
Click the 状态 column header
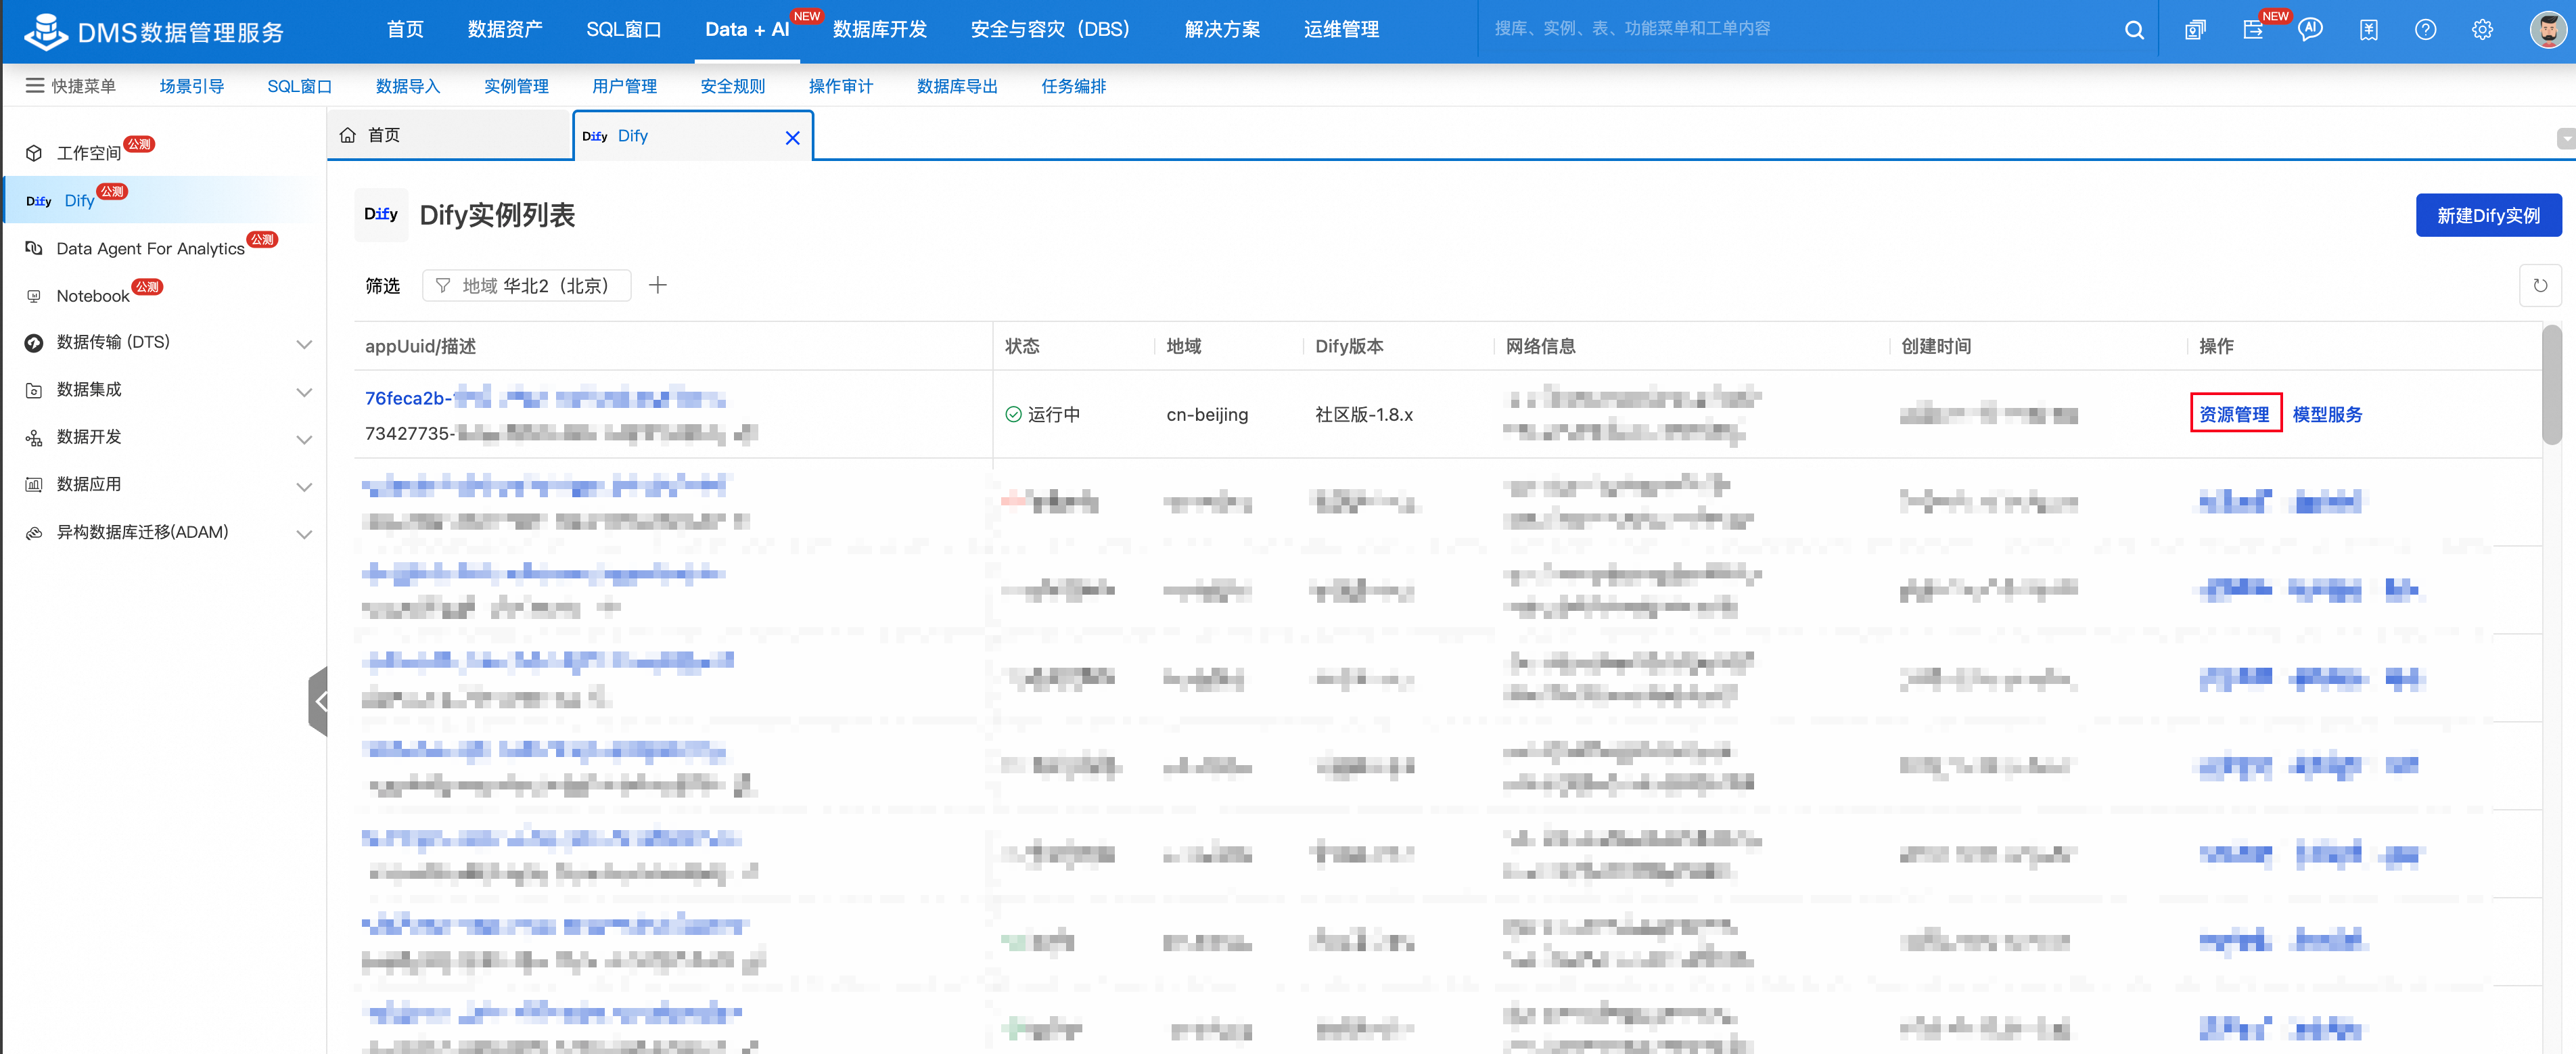click(1022, 346)
